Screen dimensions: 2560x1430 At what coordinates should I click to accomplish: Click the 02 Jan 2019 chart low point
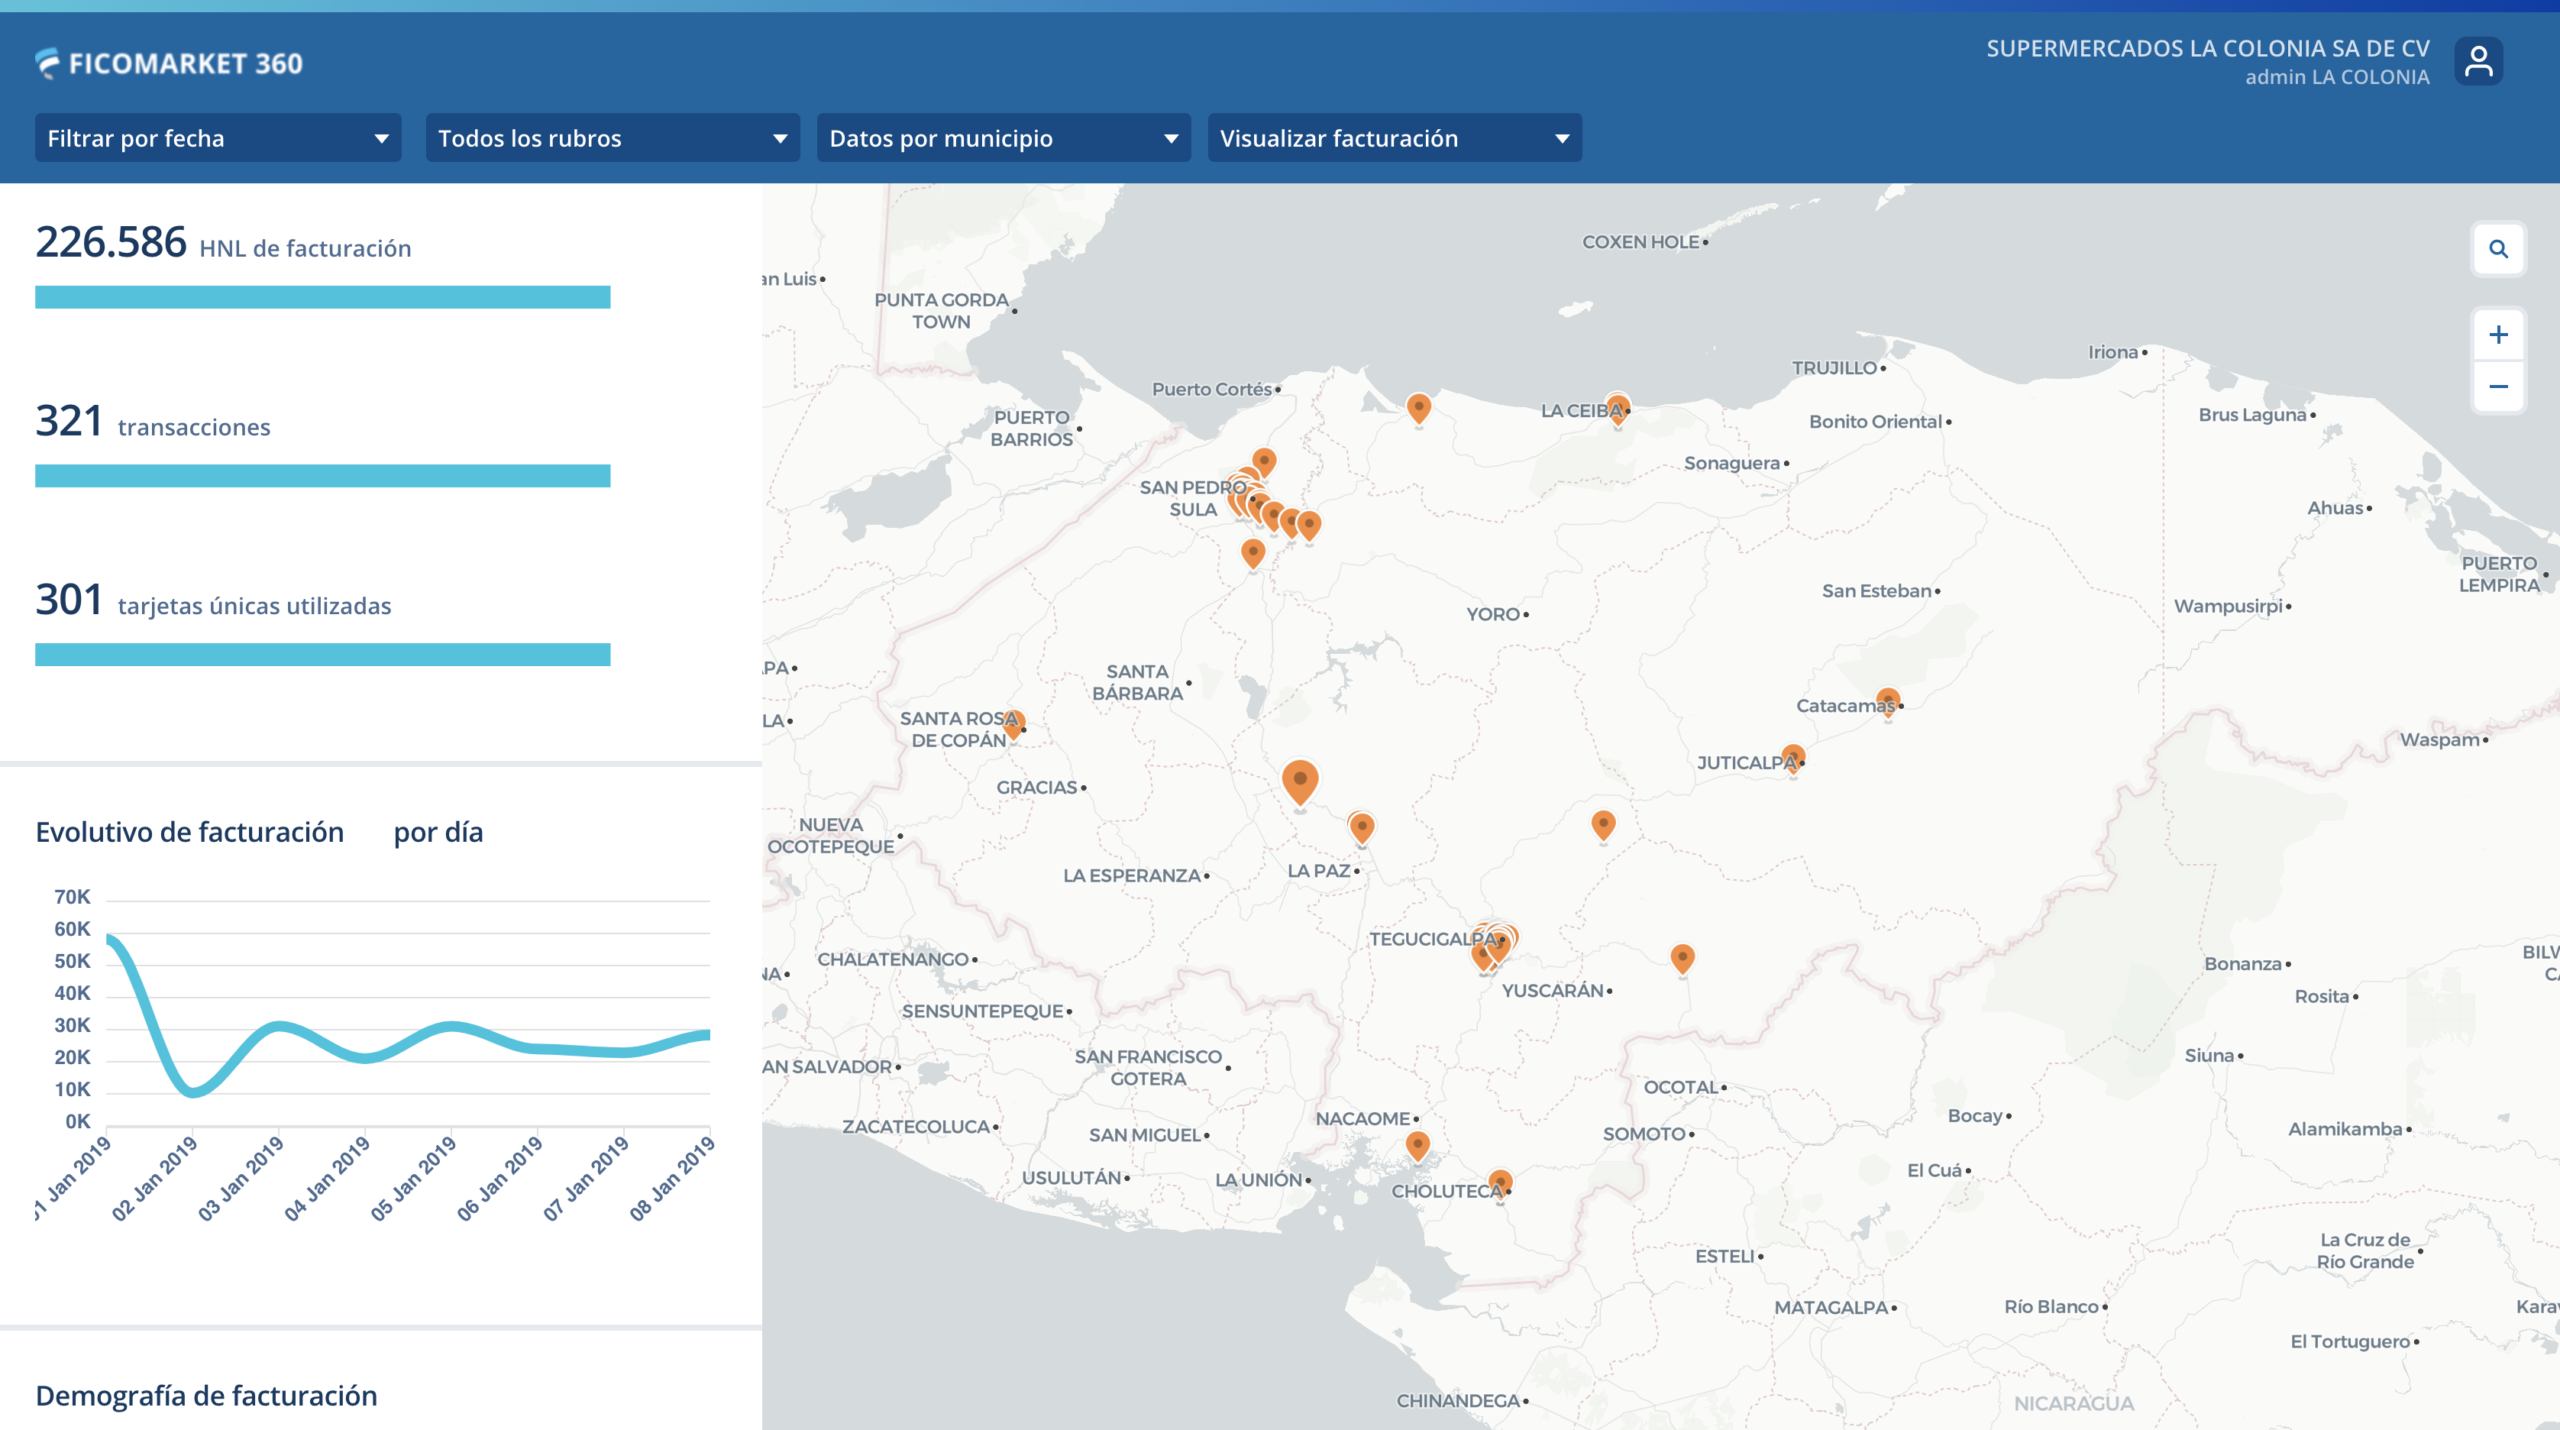click(194, 1092)
